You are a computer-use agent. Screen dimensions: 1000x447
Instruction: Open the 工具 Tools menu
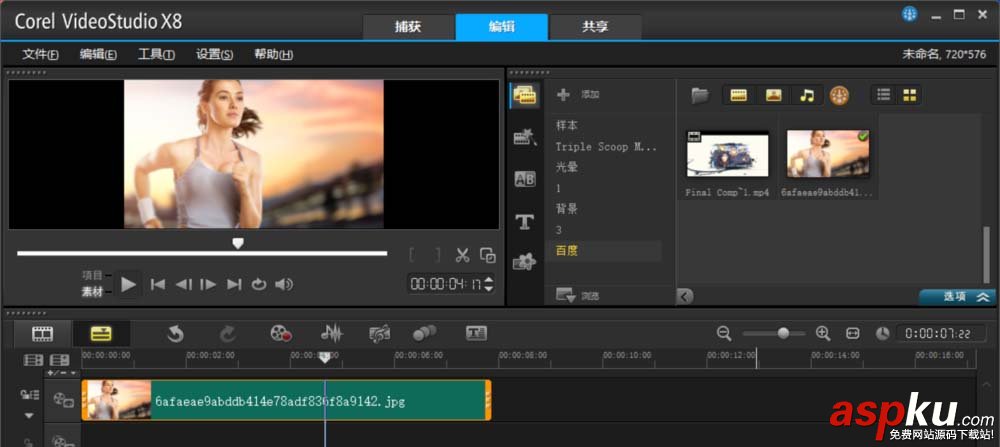(x=156, y=55)
